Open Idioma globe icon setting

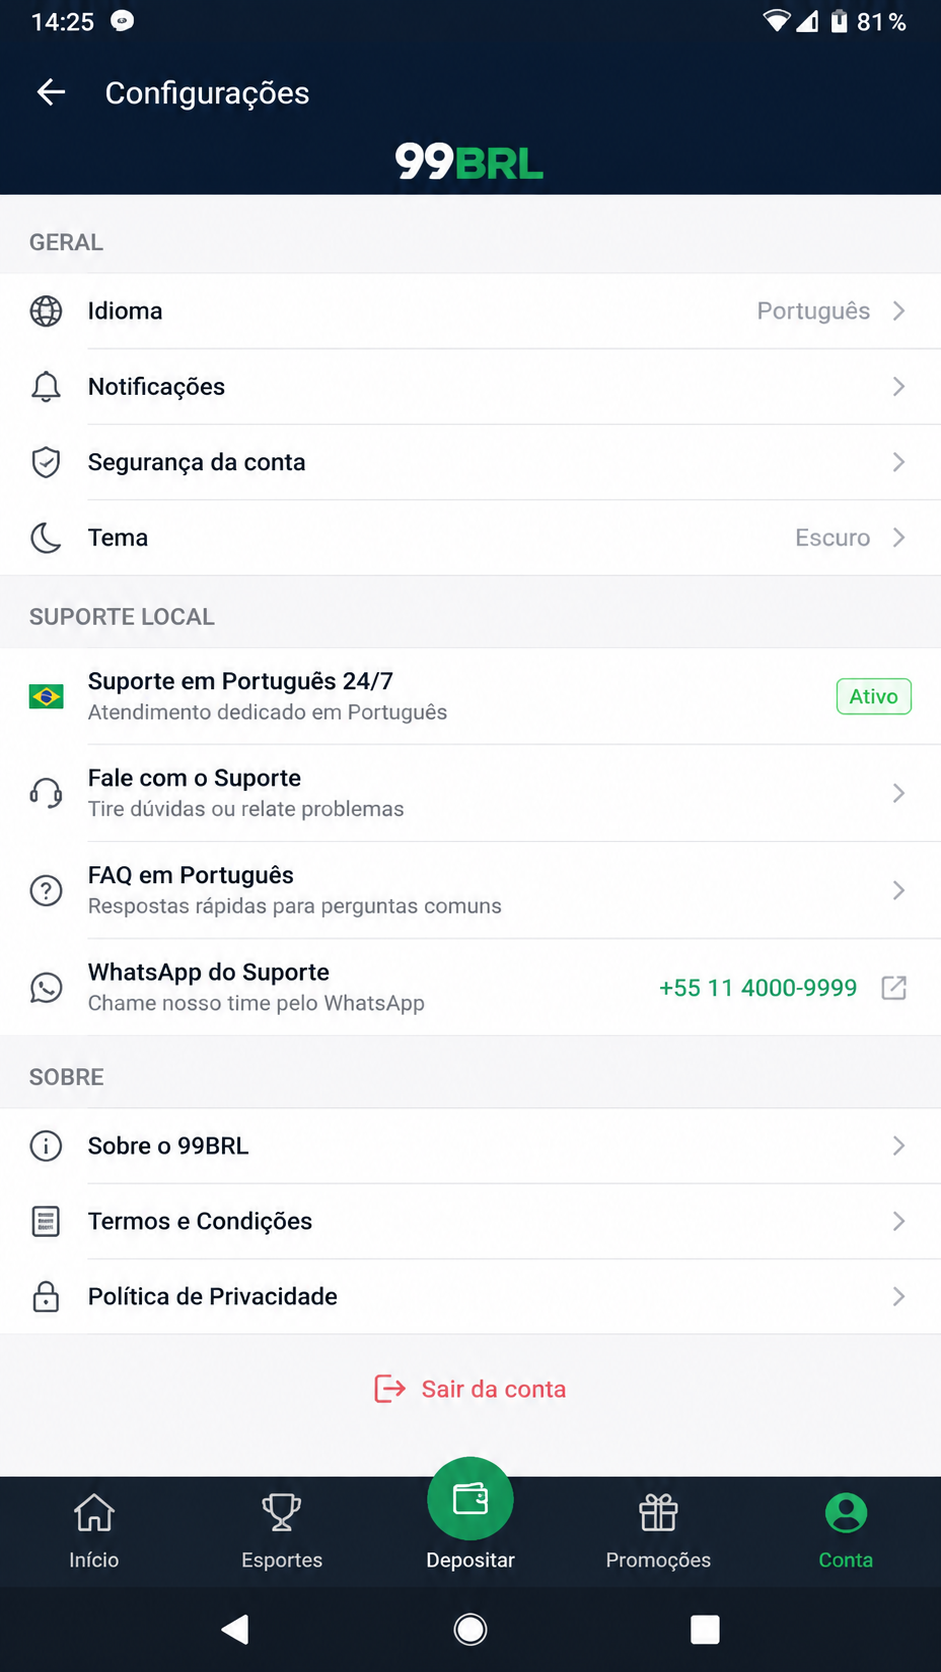click(x=46, y=311)
